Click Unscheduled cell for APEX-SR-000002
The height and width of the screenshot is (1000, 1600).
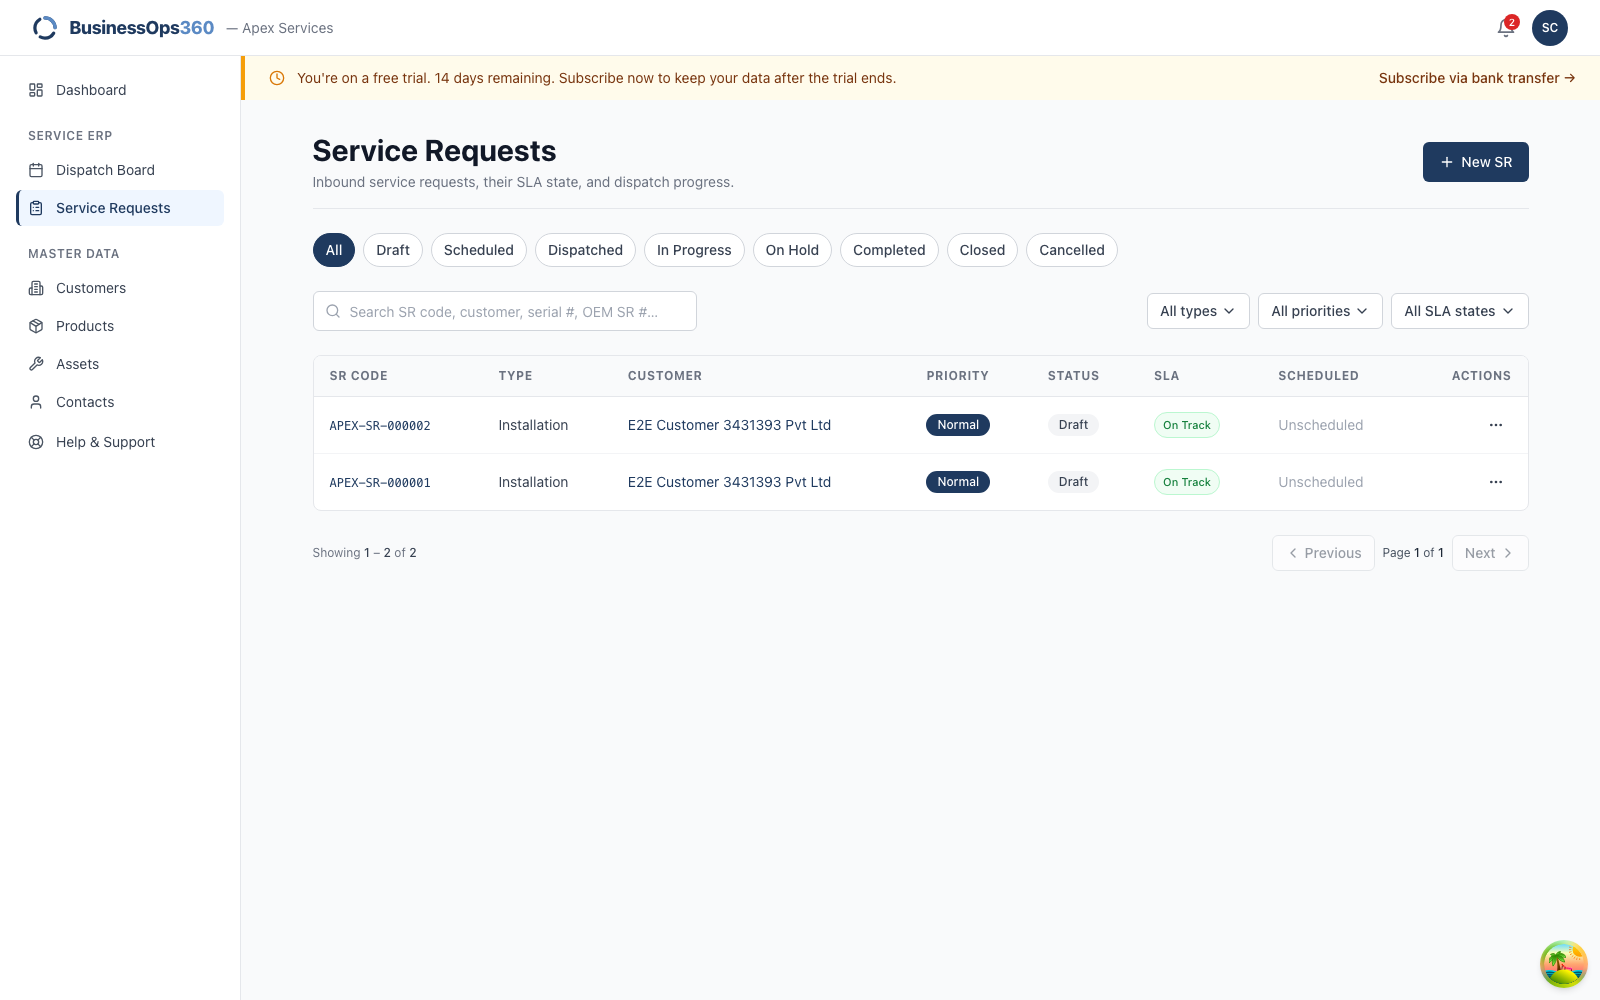[1320, 425]
